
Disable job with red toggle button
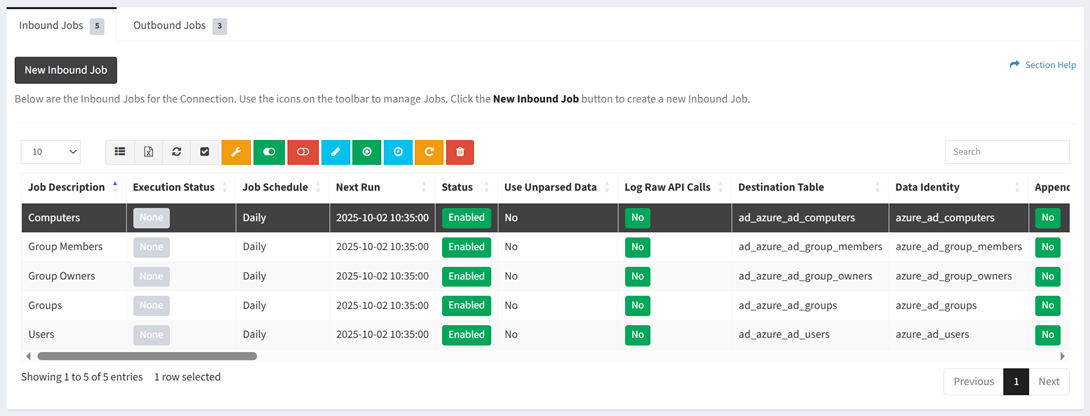pyautogui.click(x=303, y=152)
